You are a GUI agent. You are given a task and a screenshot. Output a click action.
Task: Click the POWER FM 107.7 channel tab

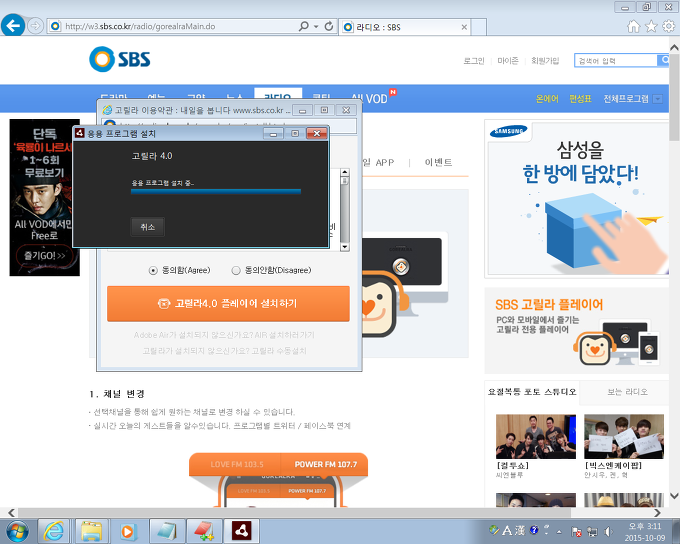pyautogui.click(x=325, y=464)
